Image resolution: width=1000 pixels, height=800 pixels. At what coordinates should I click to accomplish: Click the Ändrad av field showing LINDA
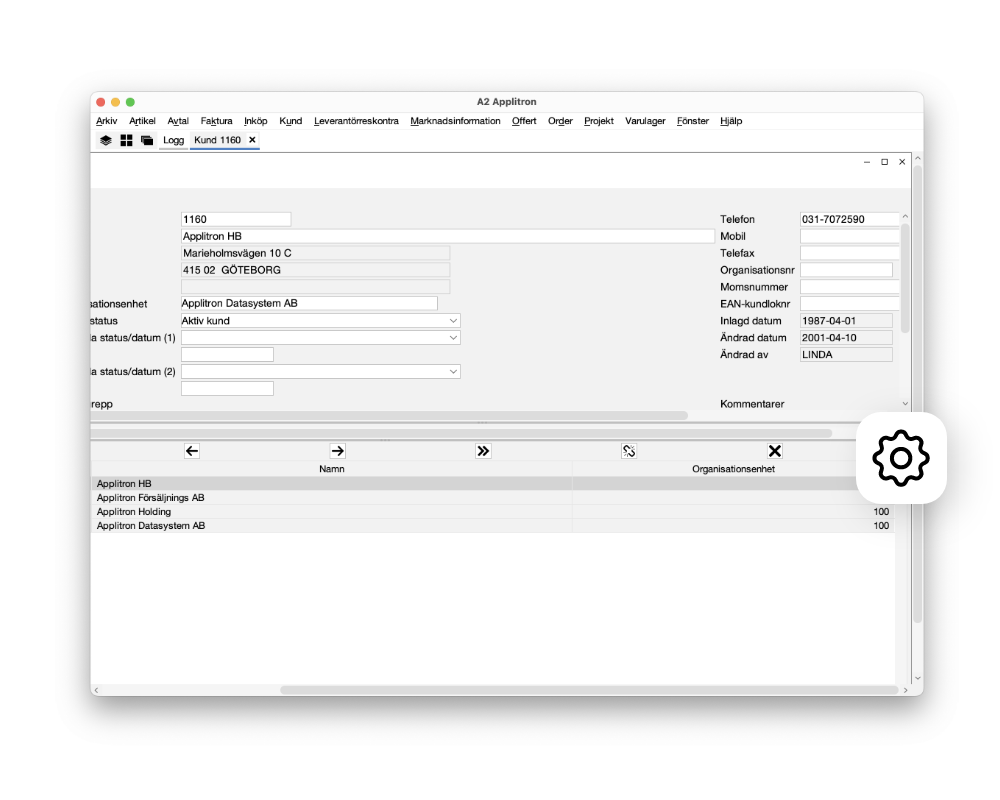[x=846, y=355]
